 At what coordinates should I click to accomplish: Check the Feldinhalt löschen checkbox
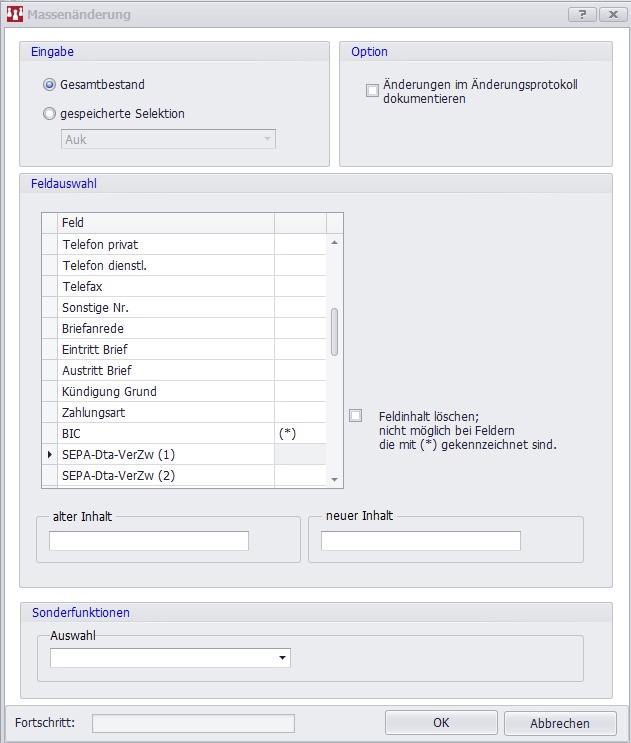click(355, 416)
